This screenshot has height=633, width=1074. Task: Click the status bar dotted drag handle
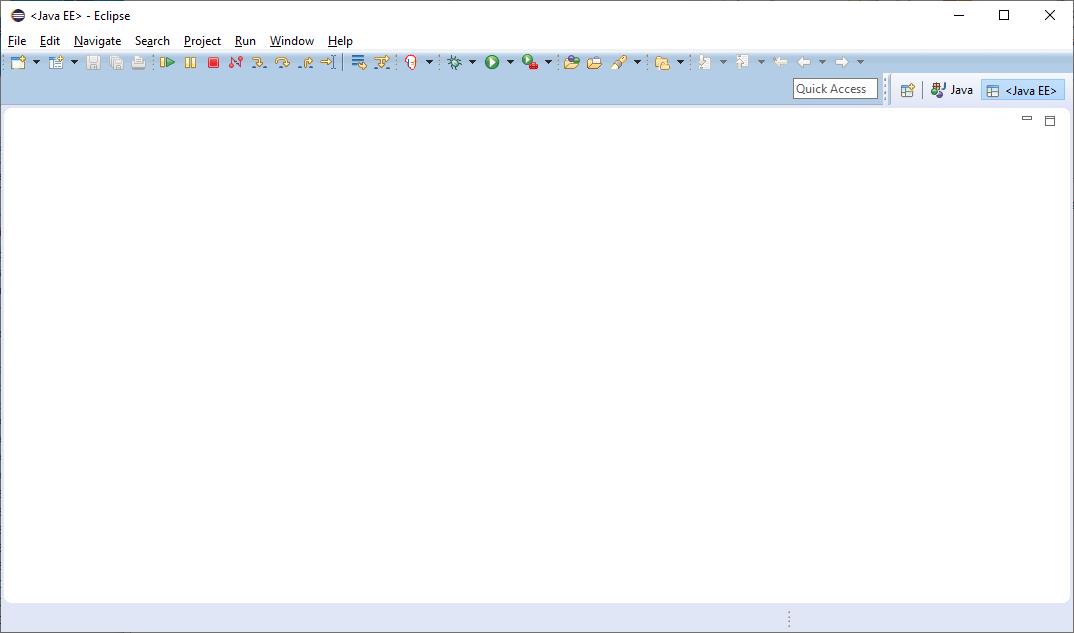click(789, 619)
